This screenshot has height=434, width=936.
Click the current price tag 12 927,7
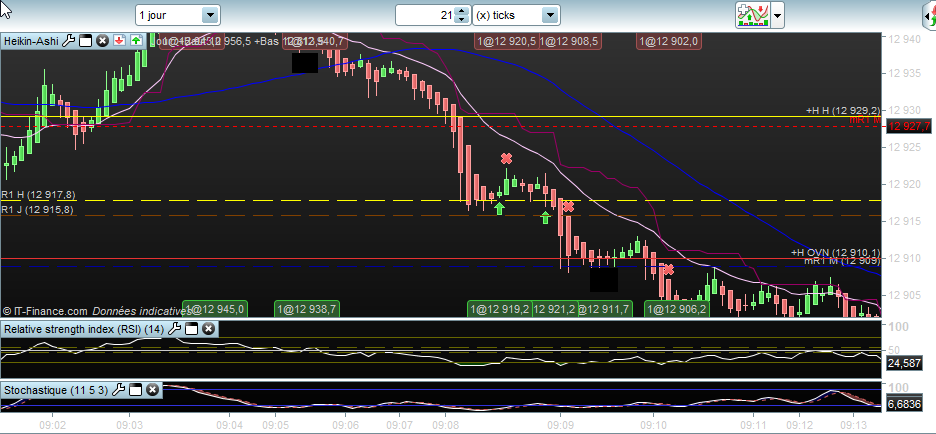(909, 127)
